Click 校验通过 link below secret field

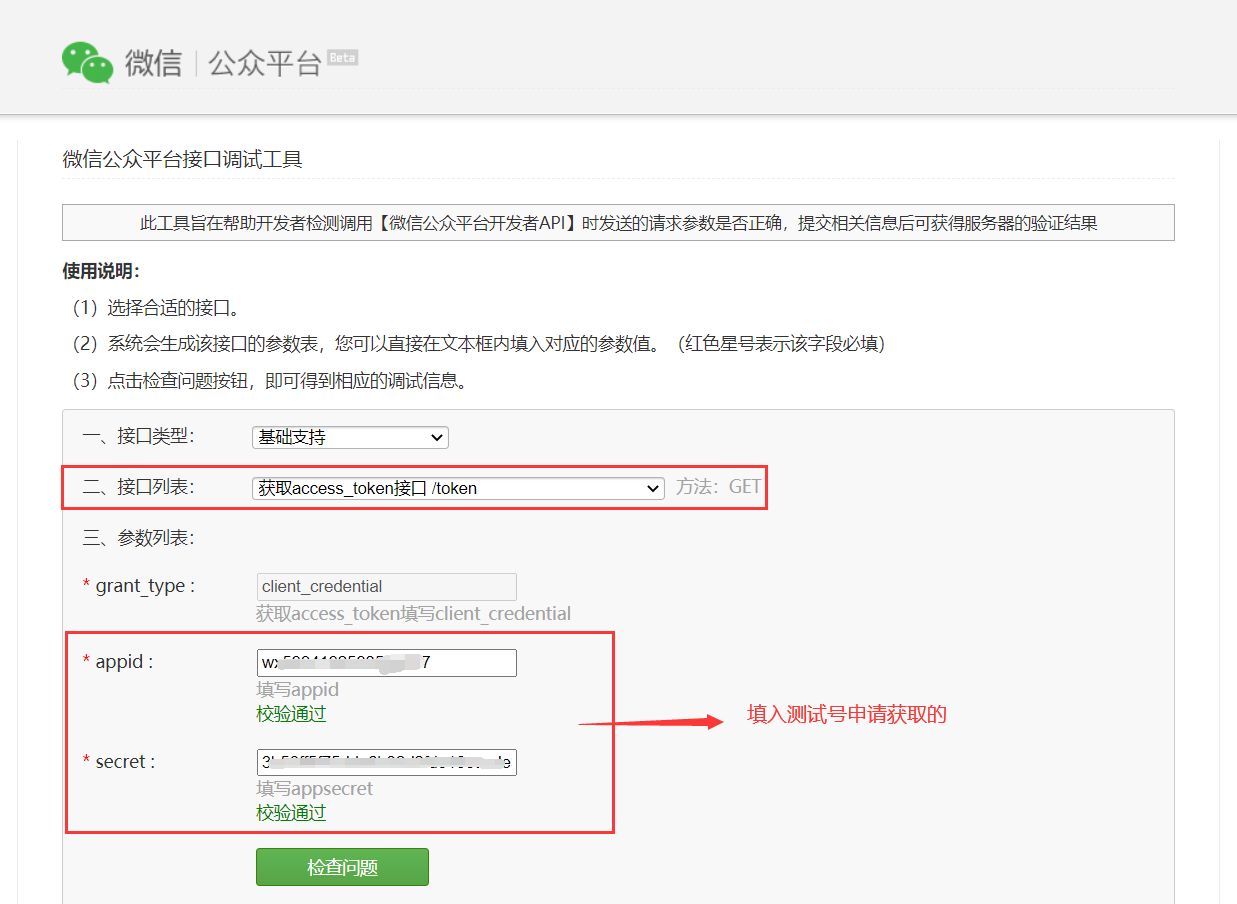click(x=290, y=812)
